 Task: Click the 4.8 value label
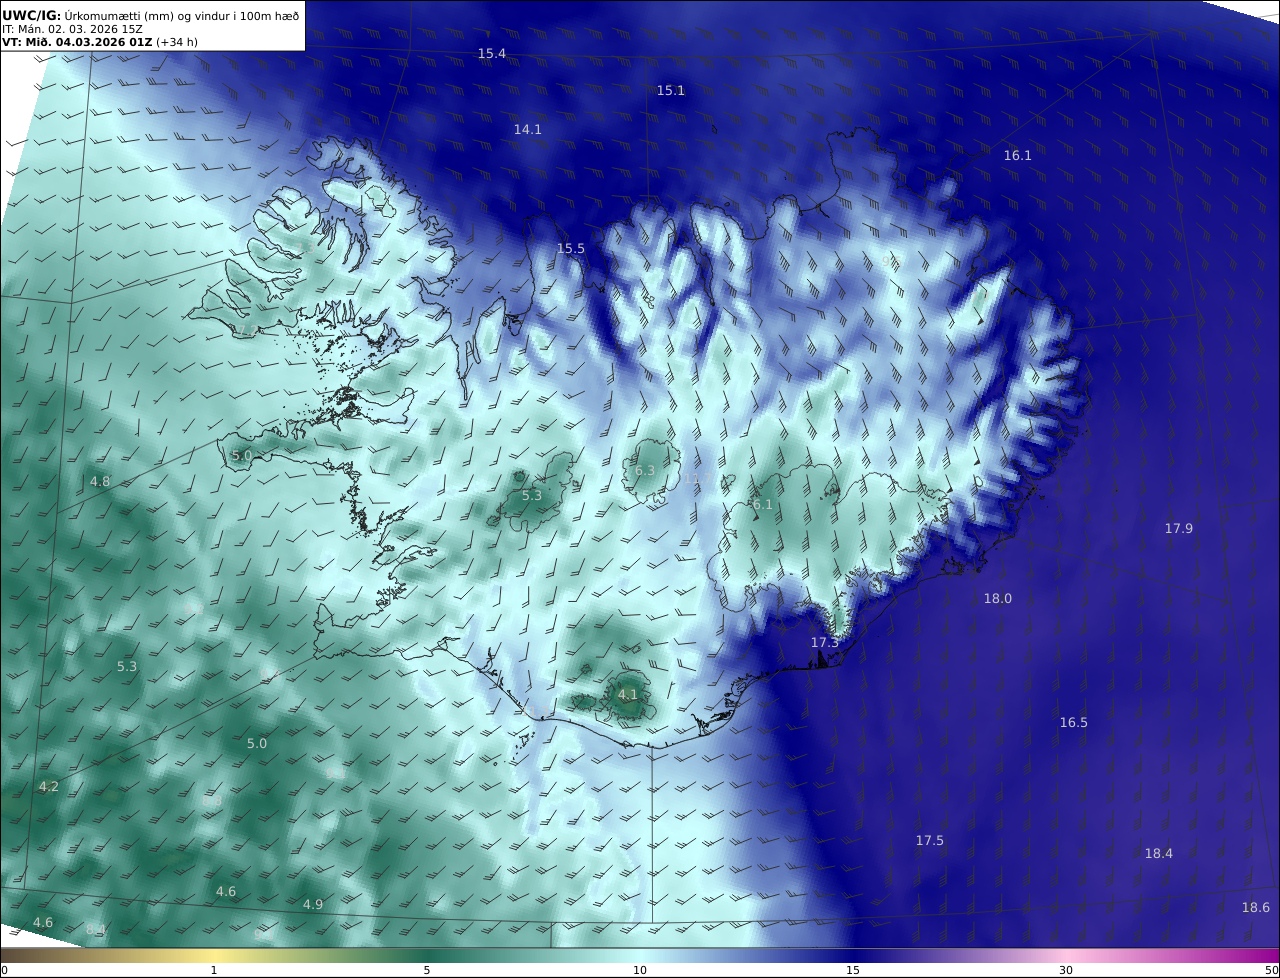tap(100, 481)
